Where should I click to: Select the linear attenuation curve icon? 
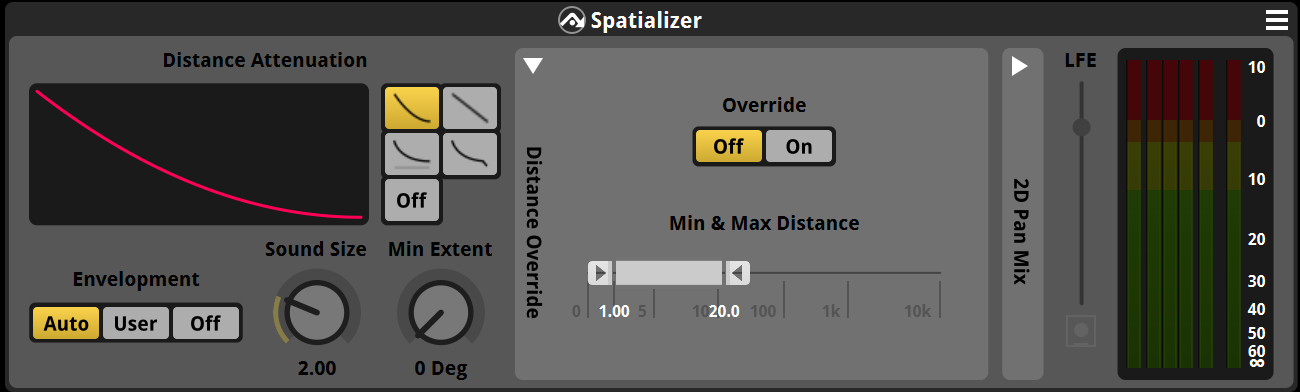[x=470, y=107]
